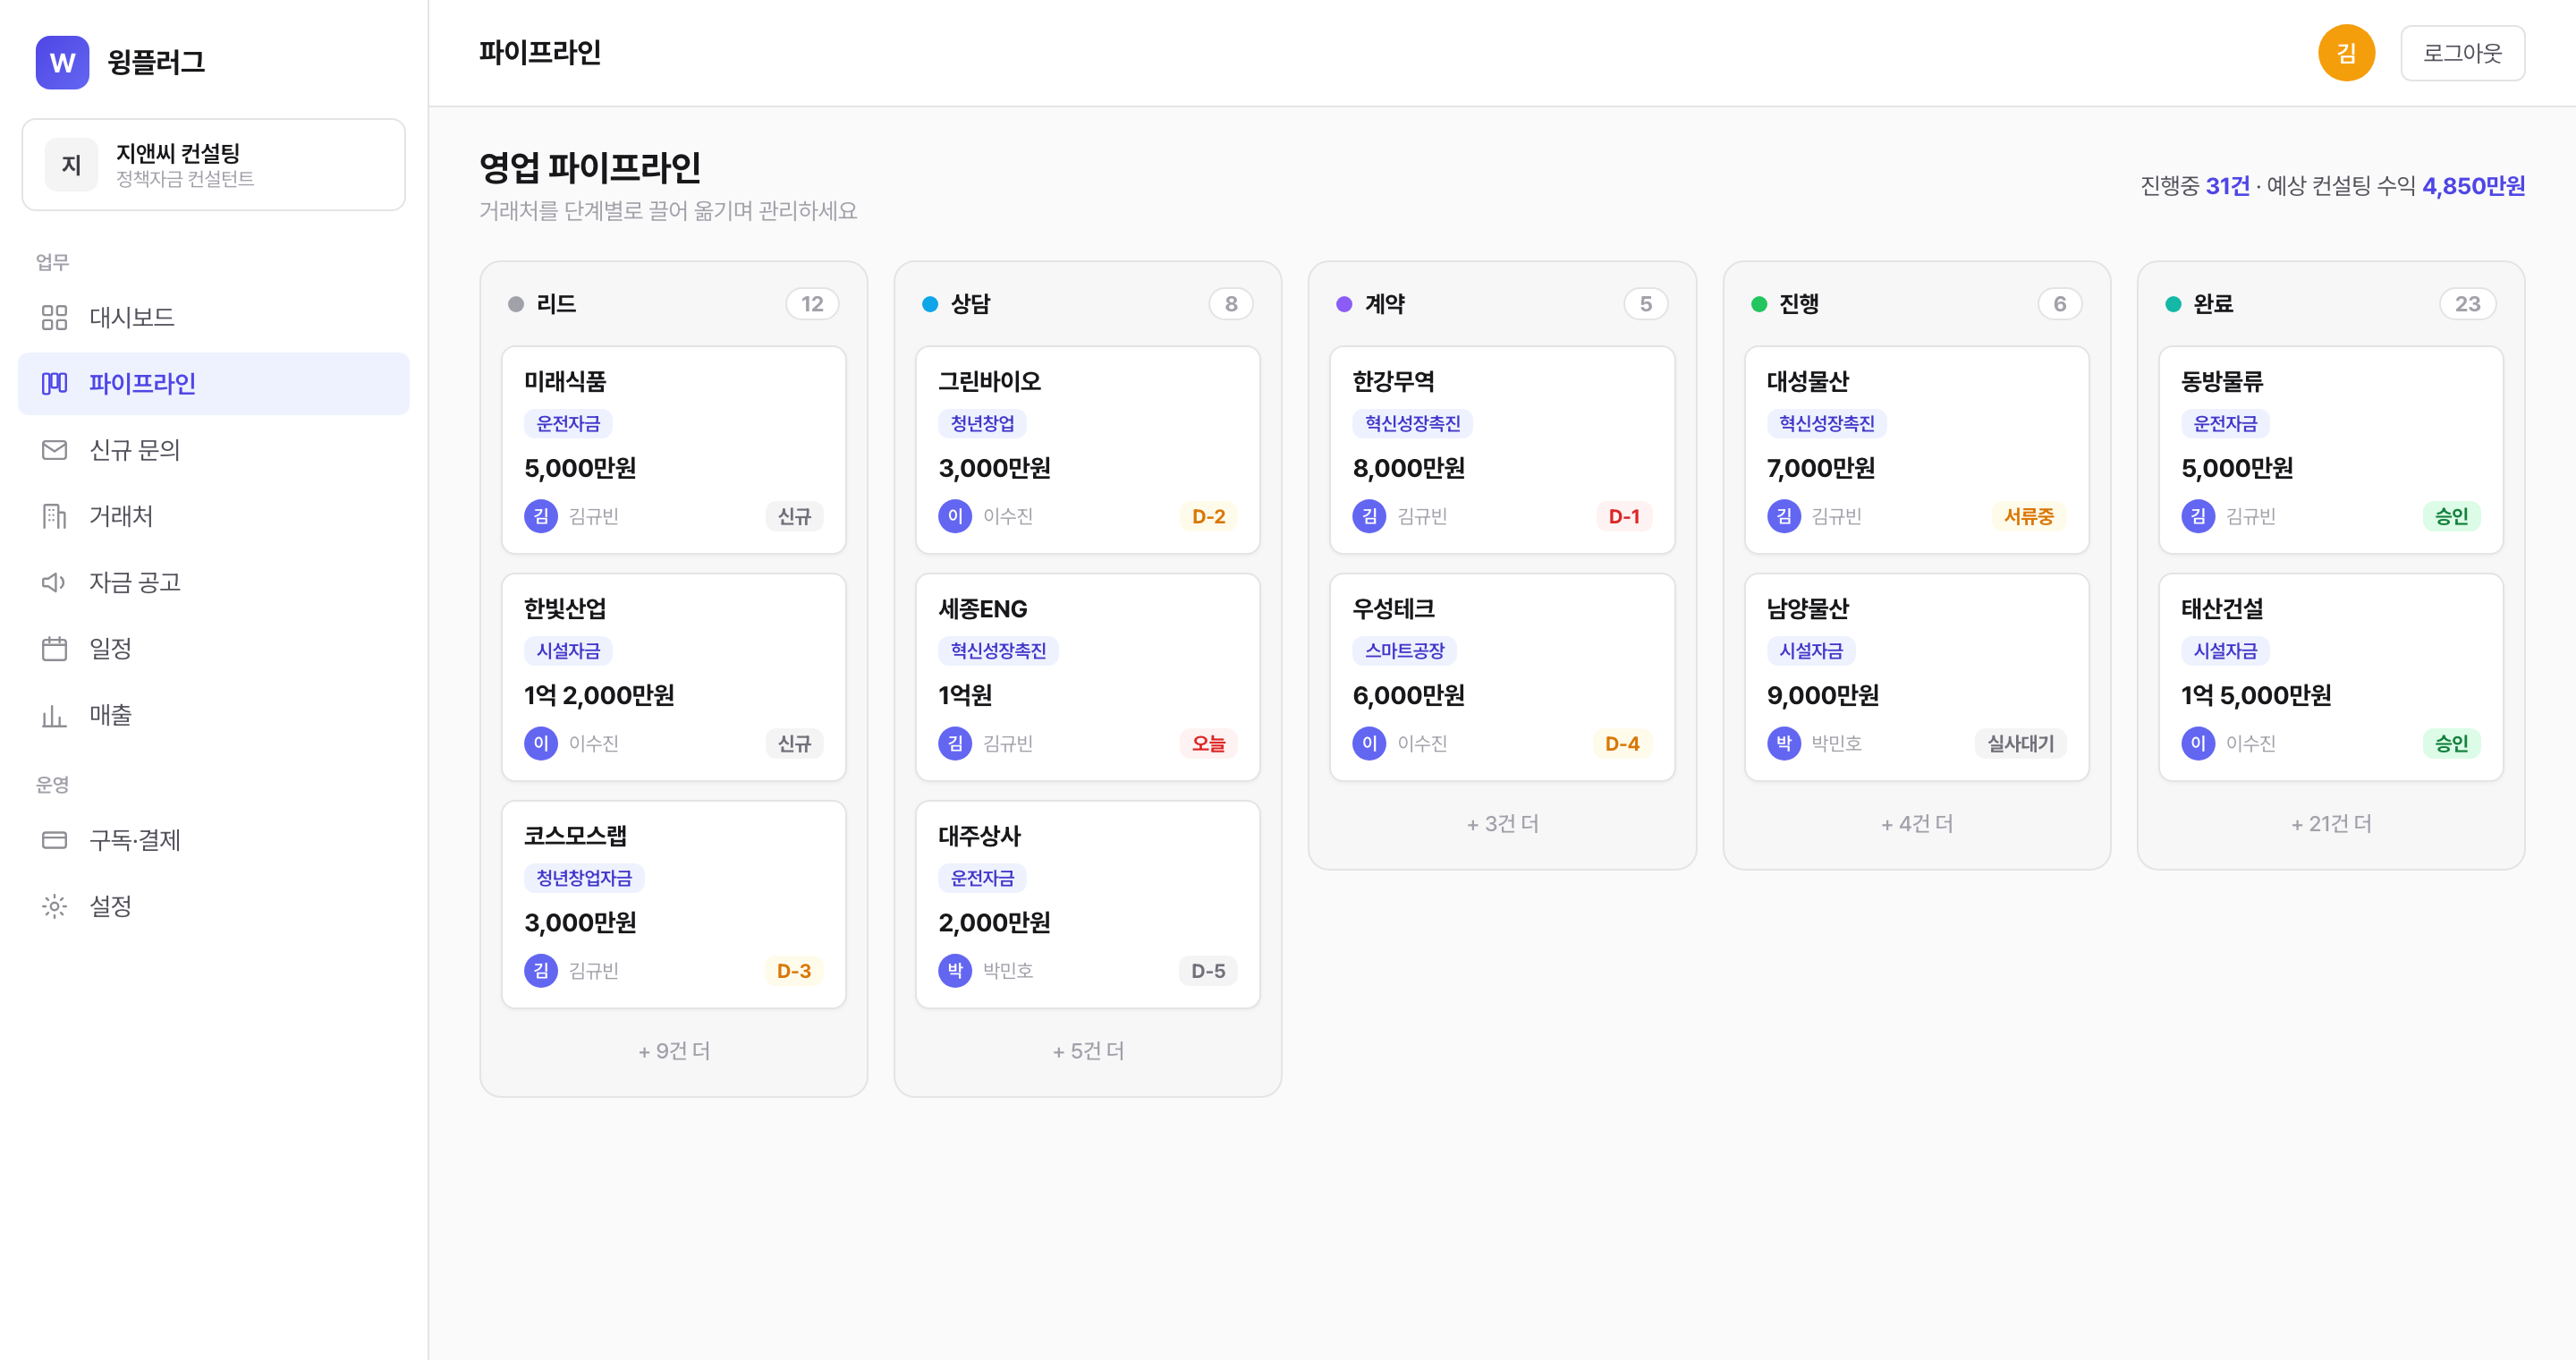Click 김 avatar on 코스모스랩 card
Screen dimensions: 2576x1360
tap(541, 970)
